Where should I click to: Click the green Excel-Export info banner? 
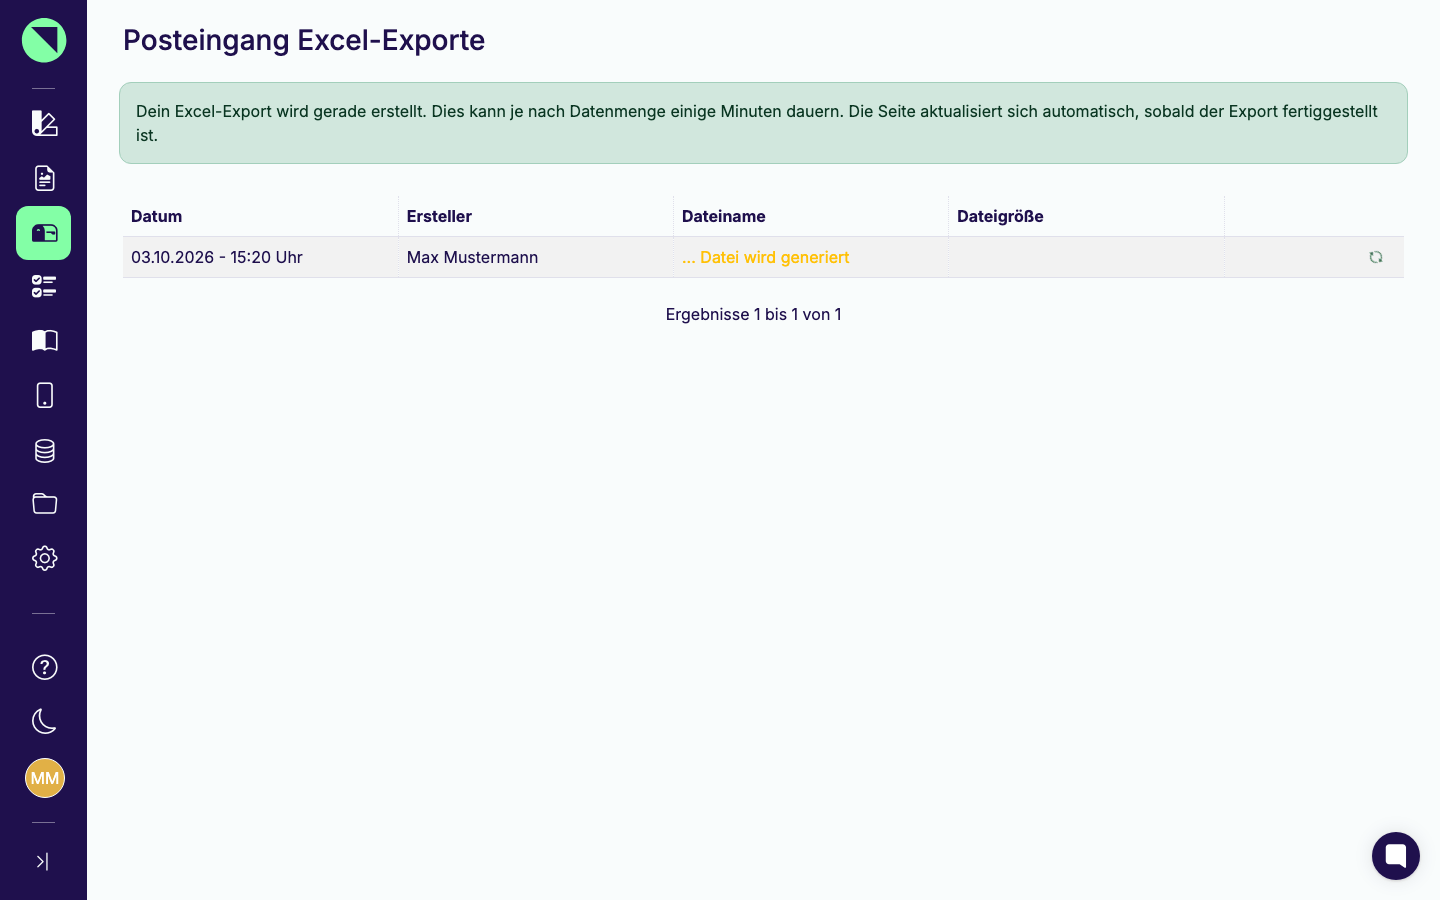(x=763, y=123)
